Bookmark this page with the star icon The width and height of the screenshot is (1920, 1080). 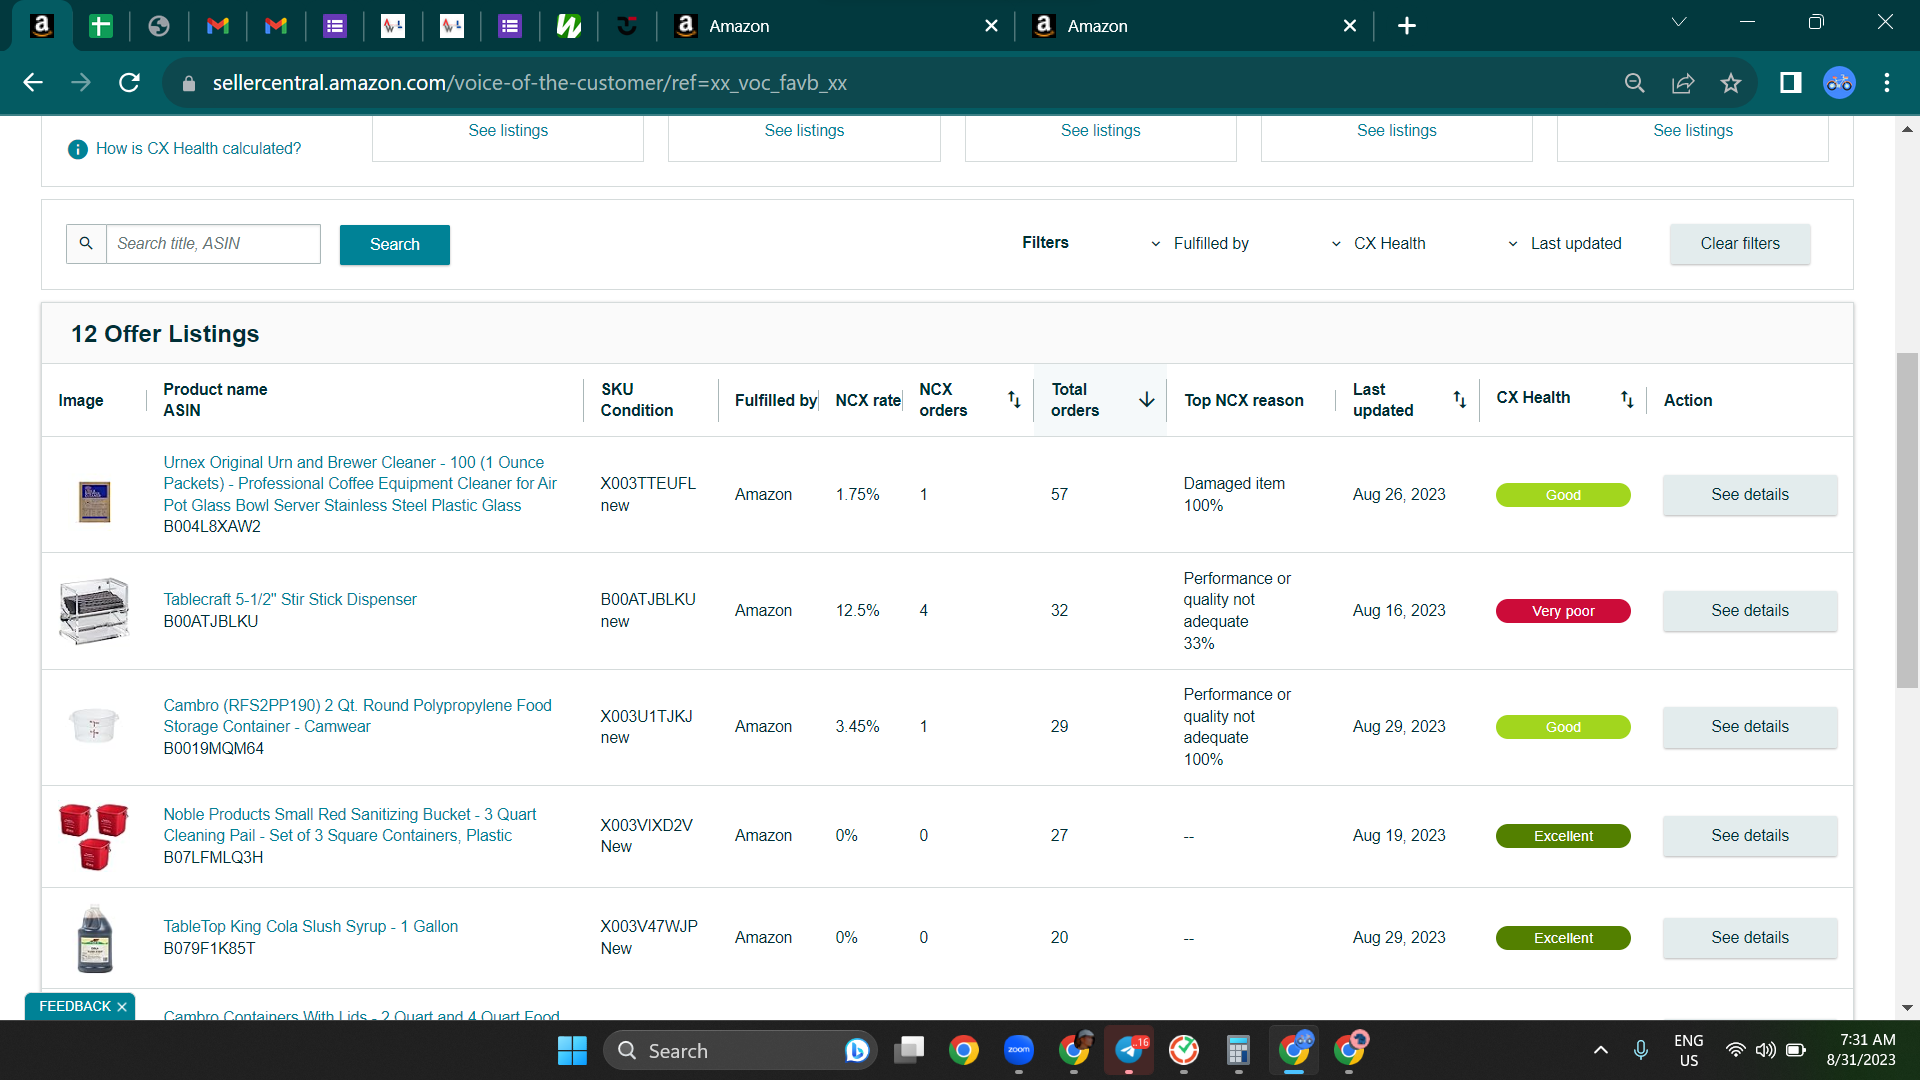1731,83
